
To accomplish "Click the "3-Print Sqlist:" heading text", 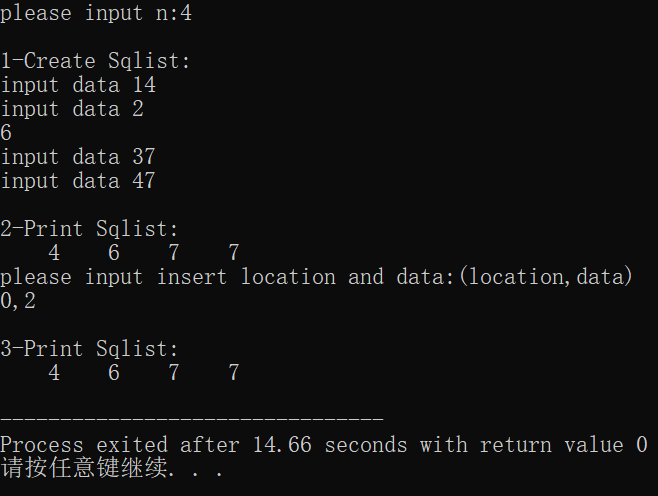I will point(90,349).
